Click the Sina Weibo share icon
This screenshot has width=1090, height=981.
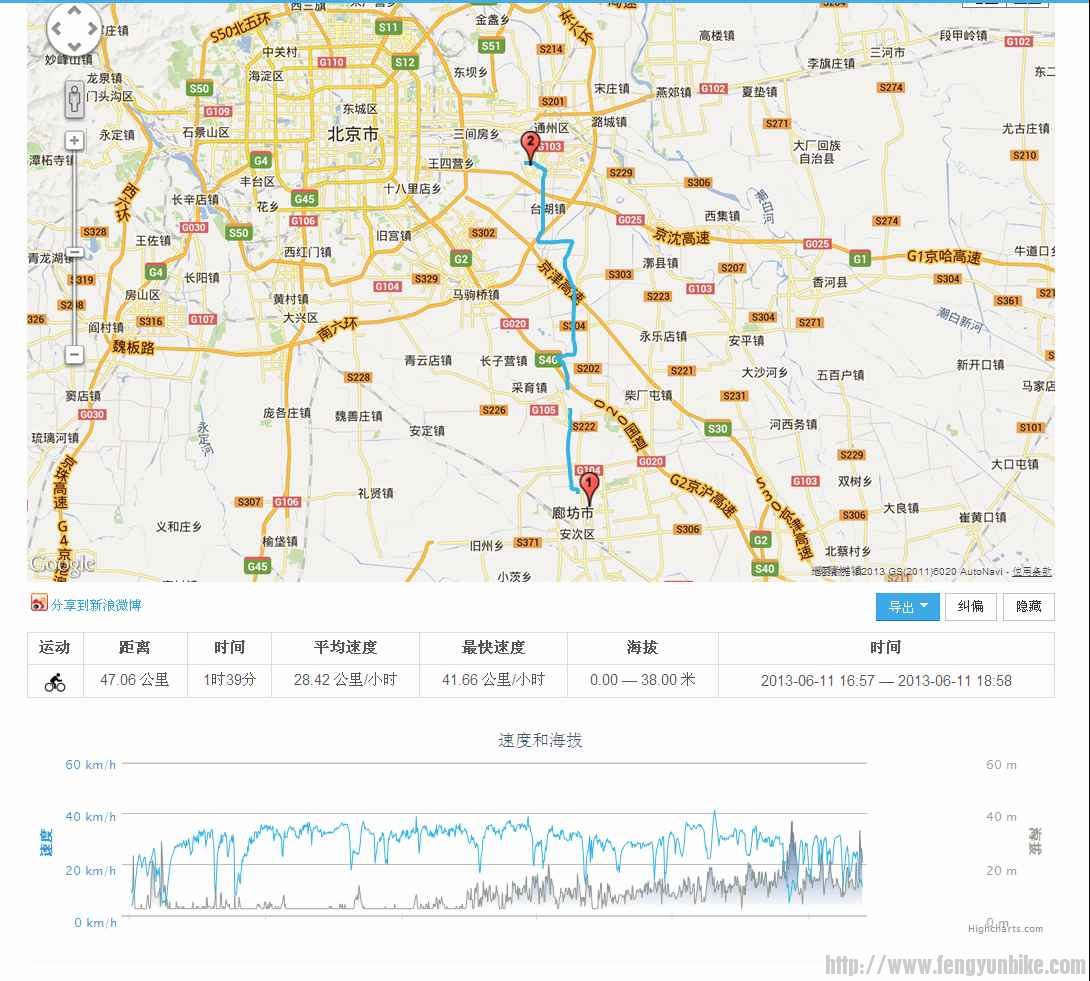tap(39, 604)
